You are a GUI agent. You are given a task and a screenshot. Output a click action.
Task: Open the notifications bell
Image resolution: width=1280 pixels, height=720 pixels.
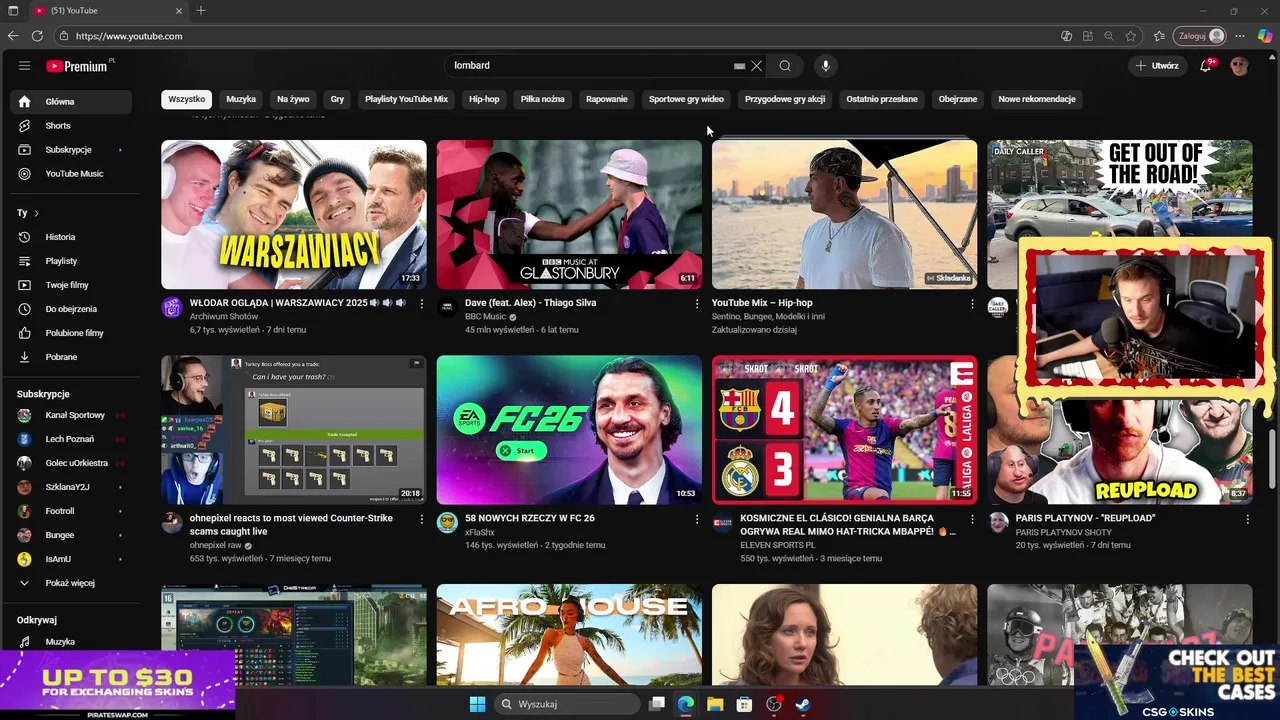[x=1206, y=66]
